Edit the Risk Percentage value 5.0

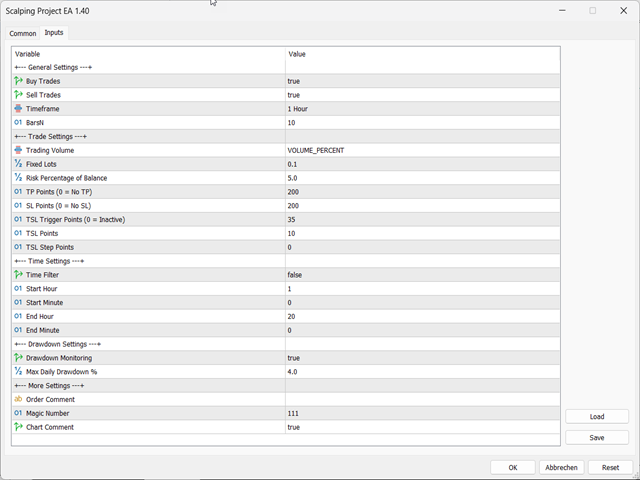[x=422, y=178]
